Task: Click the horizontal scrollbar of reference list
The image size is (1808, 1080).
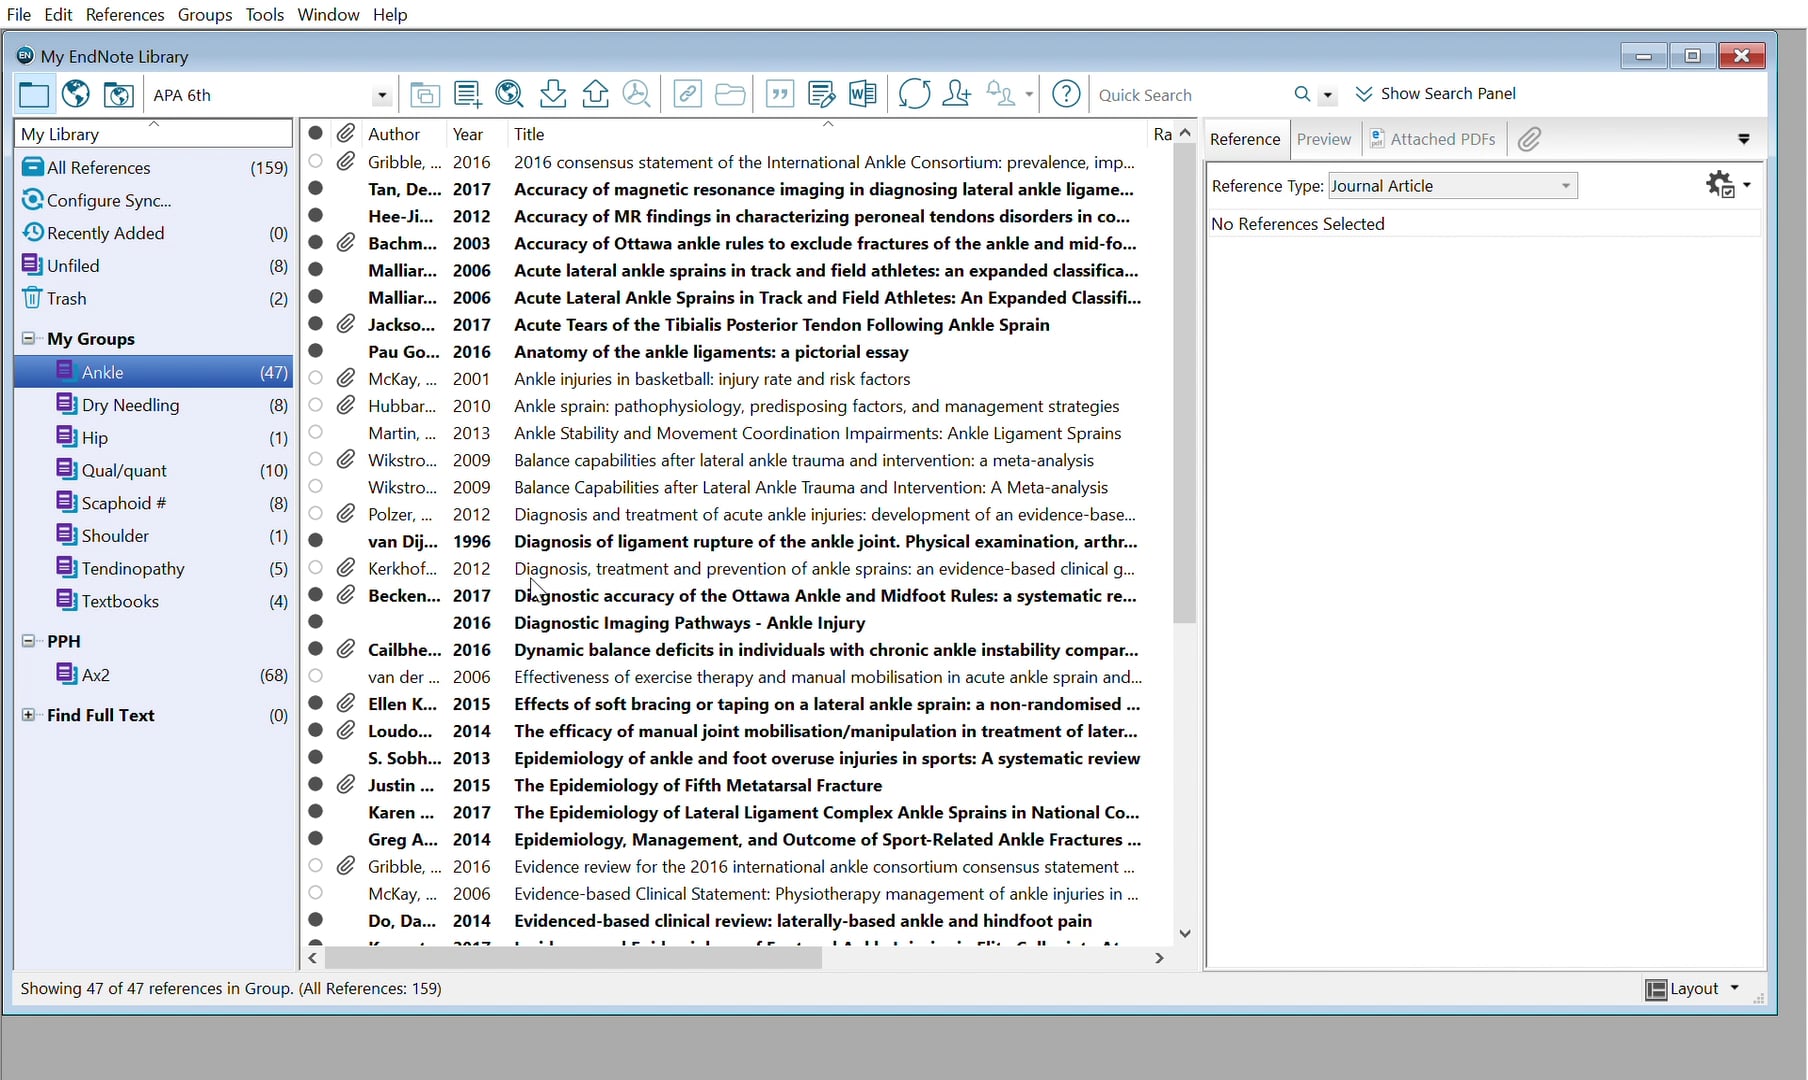Action: click(573, 958)
